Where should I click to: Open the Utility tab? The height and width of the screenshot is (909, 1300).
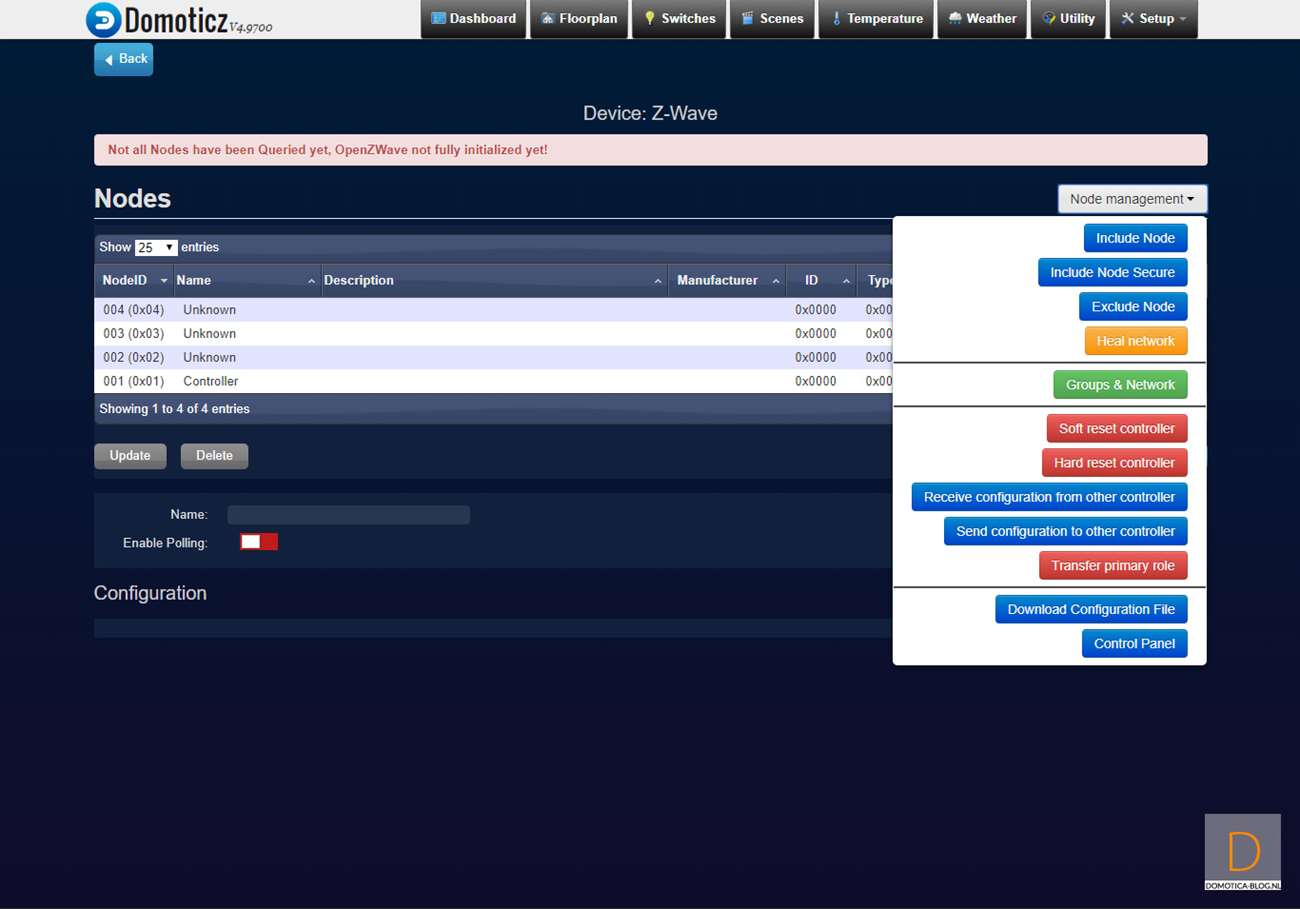(x=1068, y=19)
